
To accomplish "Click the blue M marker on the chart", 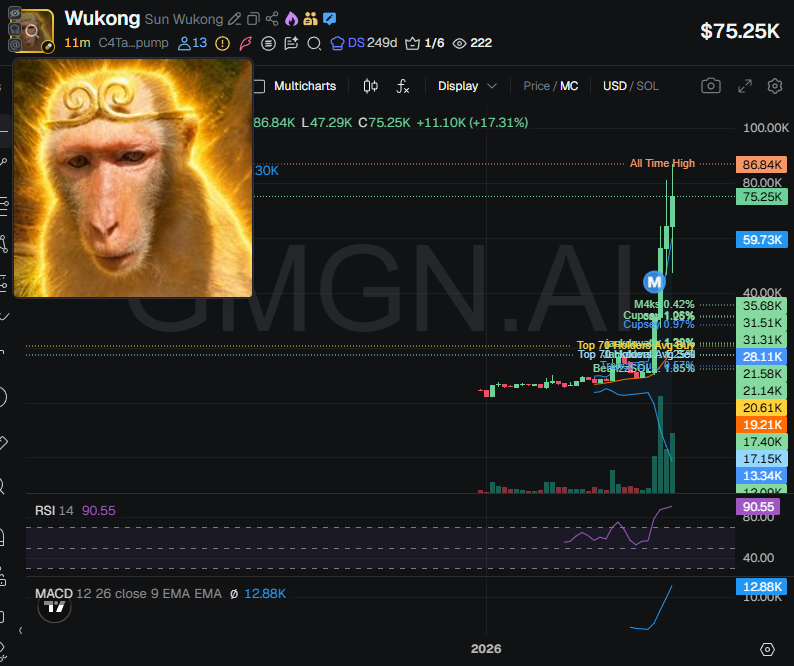I will tap(654, 282).
